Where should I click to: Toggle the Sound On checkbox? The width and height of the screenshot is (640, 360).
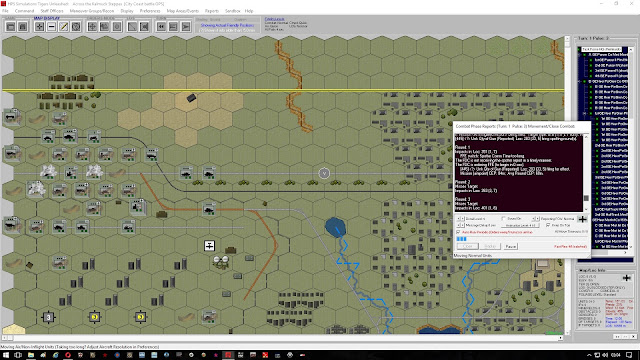coord(504,218)
